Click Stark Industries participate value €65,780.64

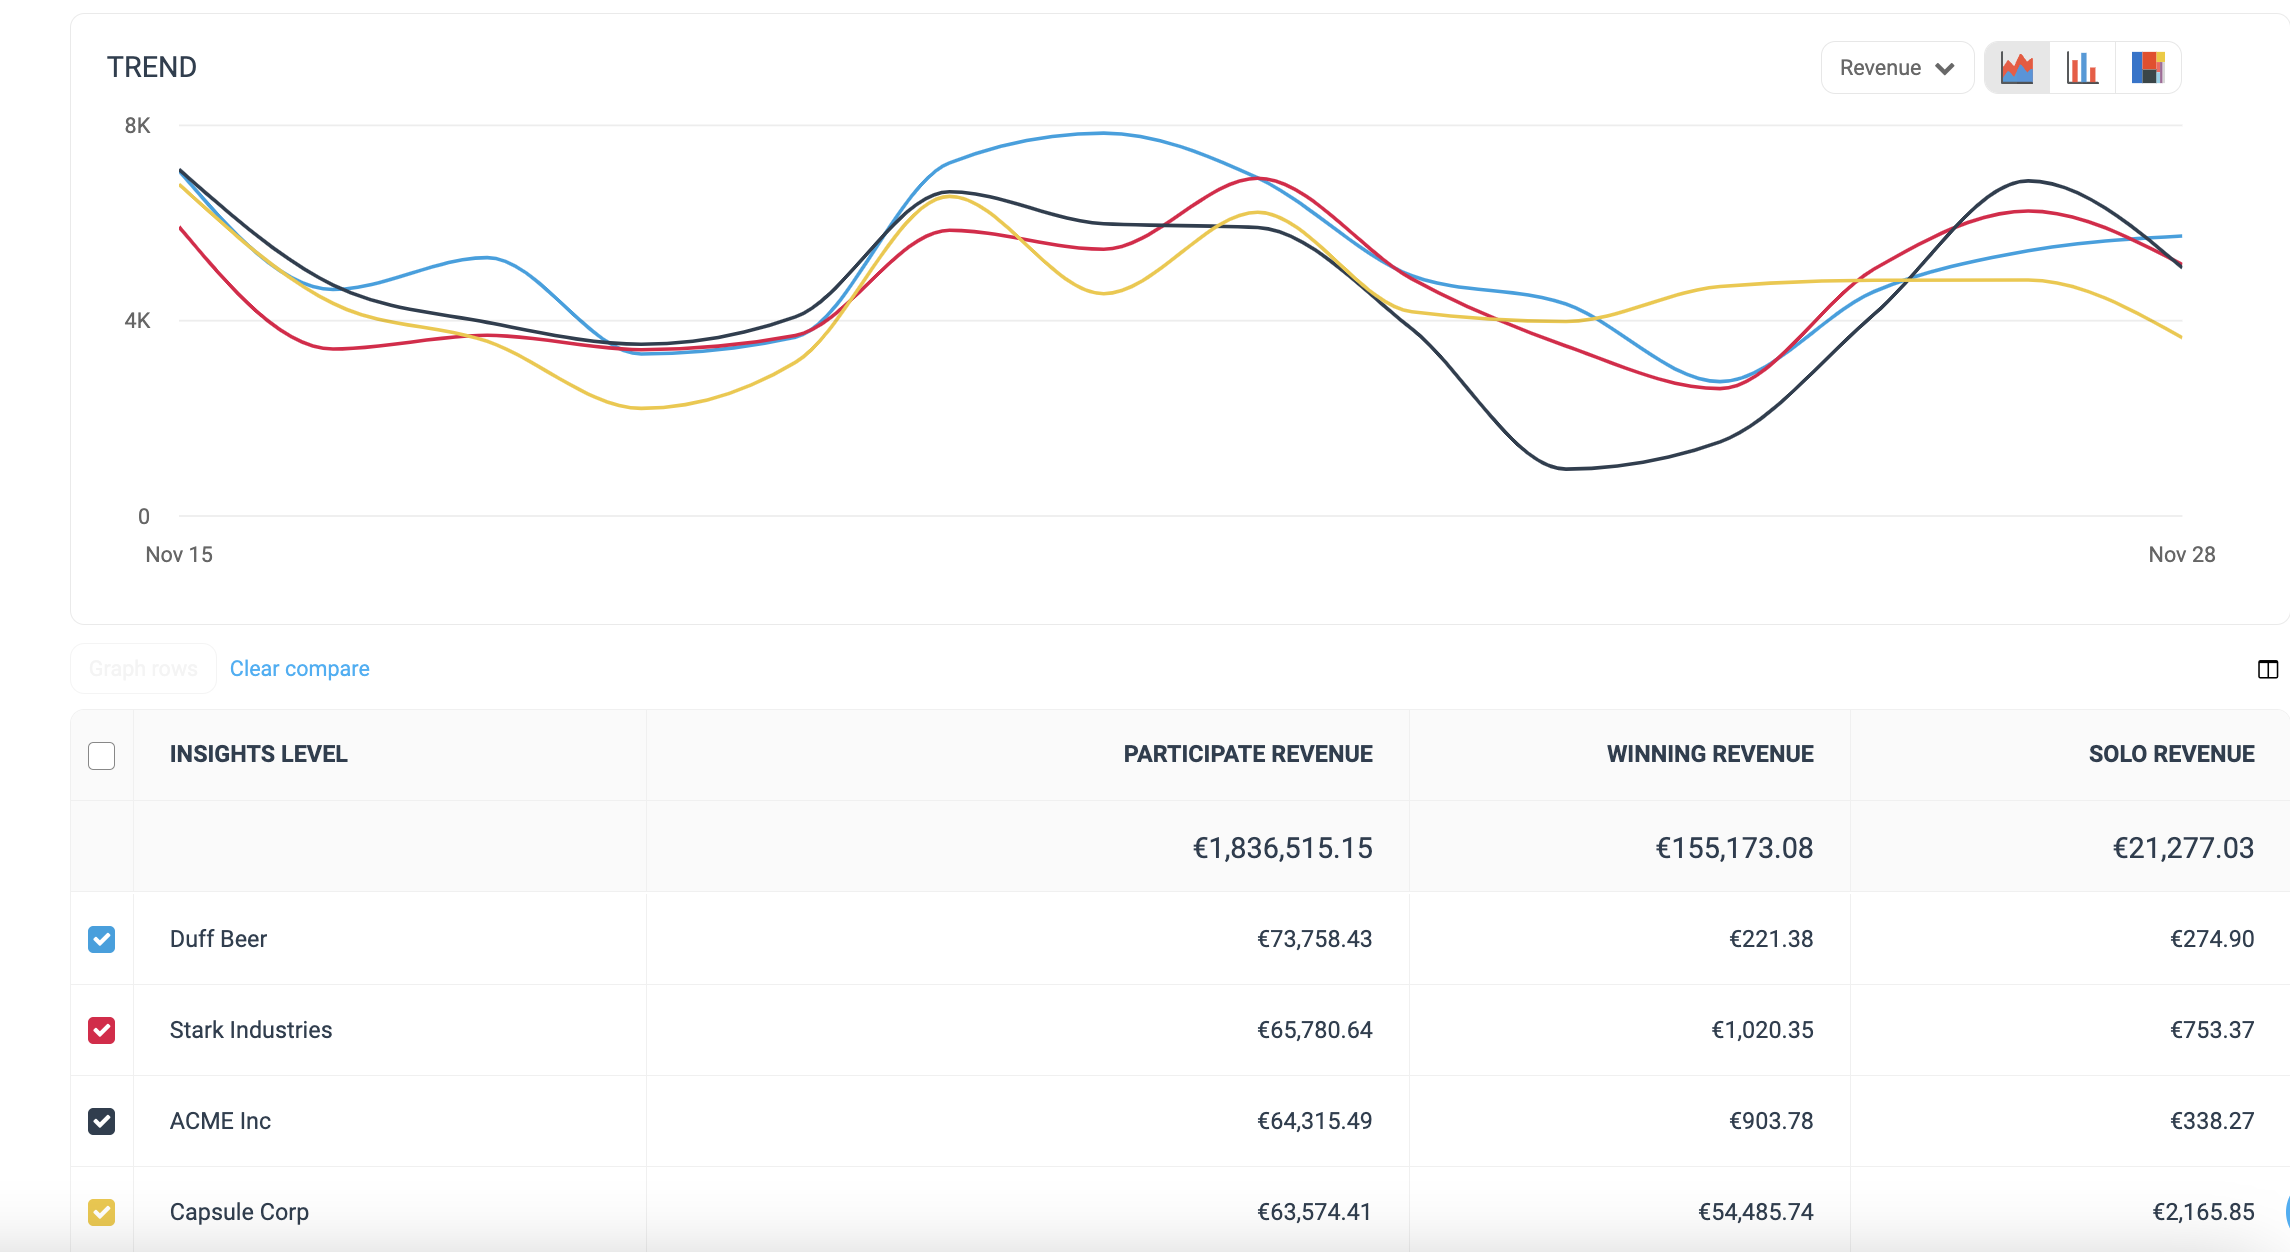[x=1314, y=1030]
